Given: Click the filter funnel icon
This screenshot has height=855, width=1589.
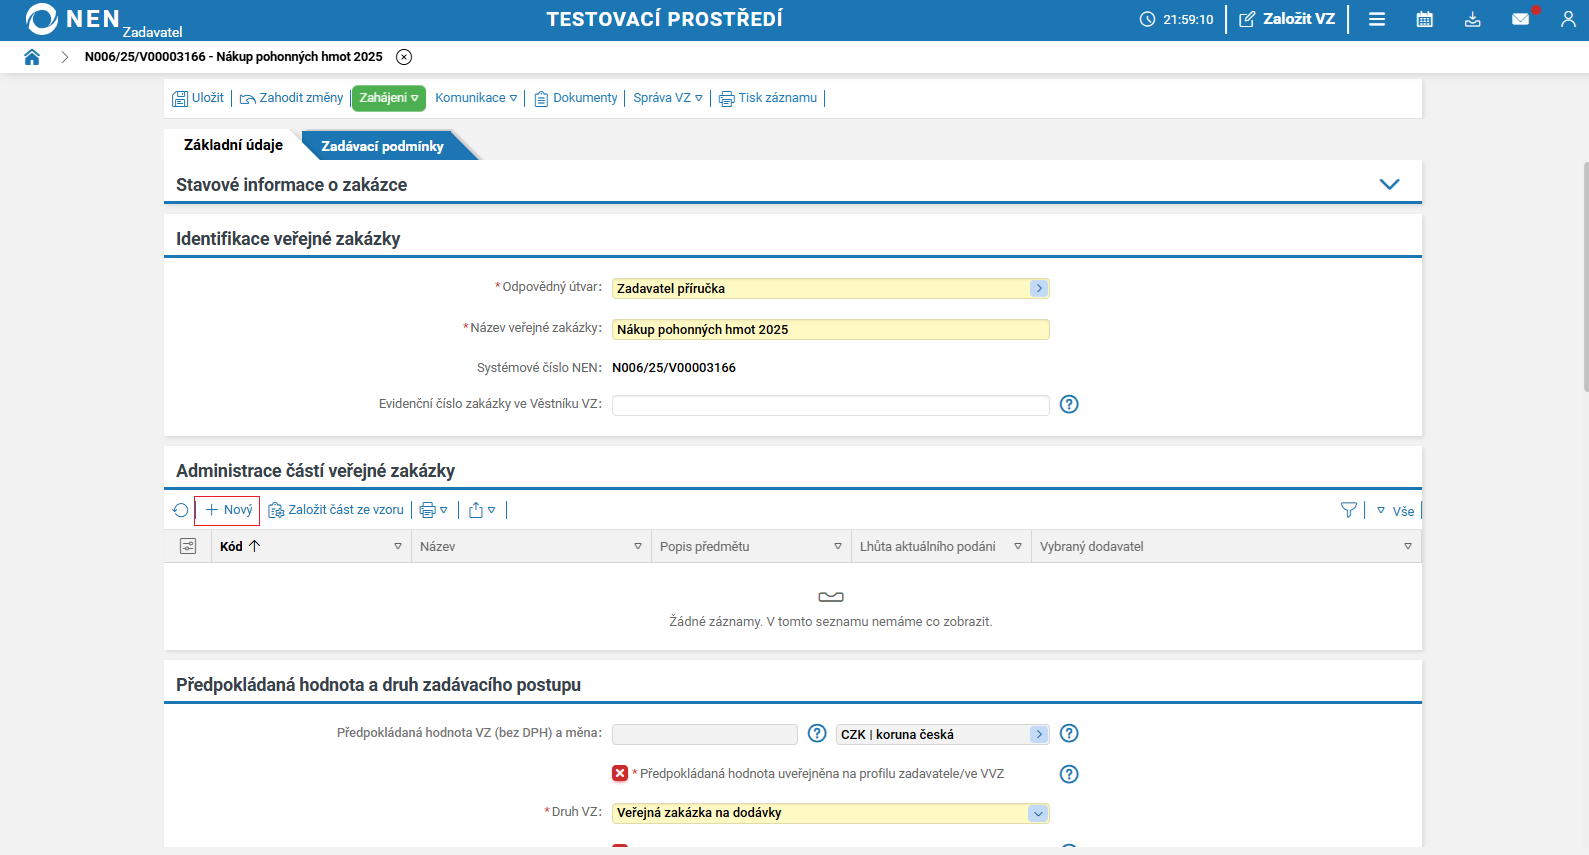Looking at the screenshot, I should pos(1348,510).
